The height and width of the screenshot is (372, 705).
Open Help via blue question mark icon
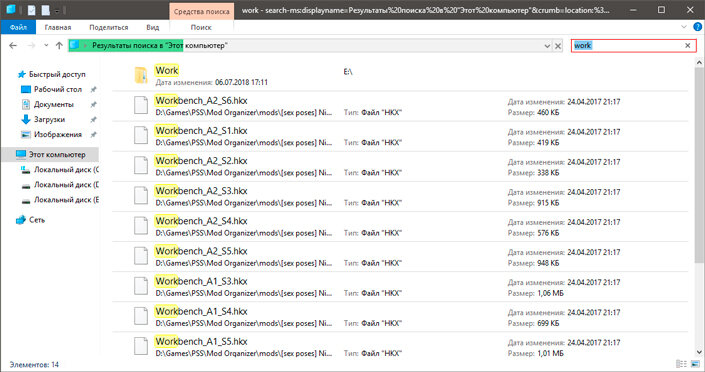(697, 27)
